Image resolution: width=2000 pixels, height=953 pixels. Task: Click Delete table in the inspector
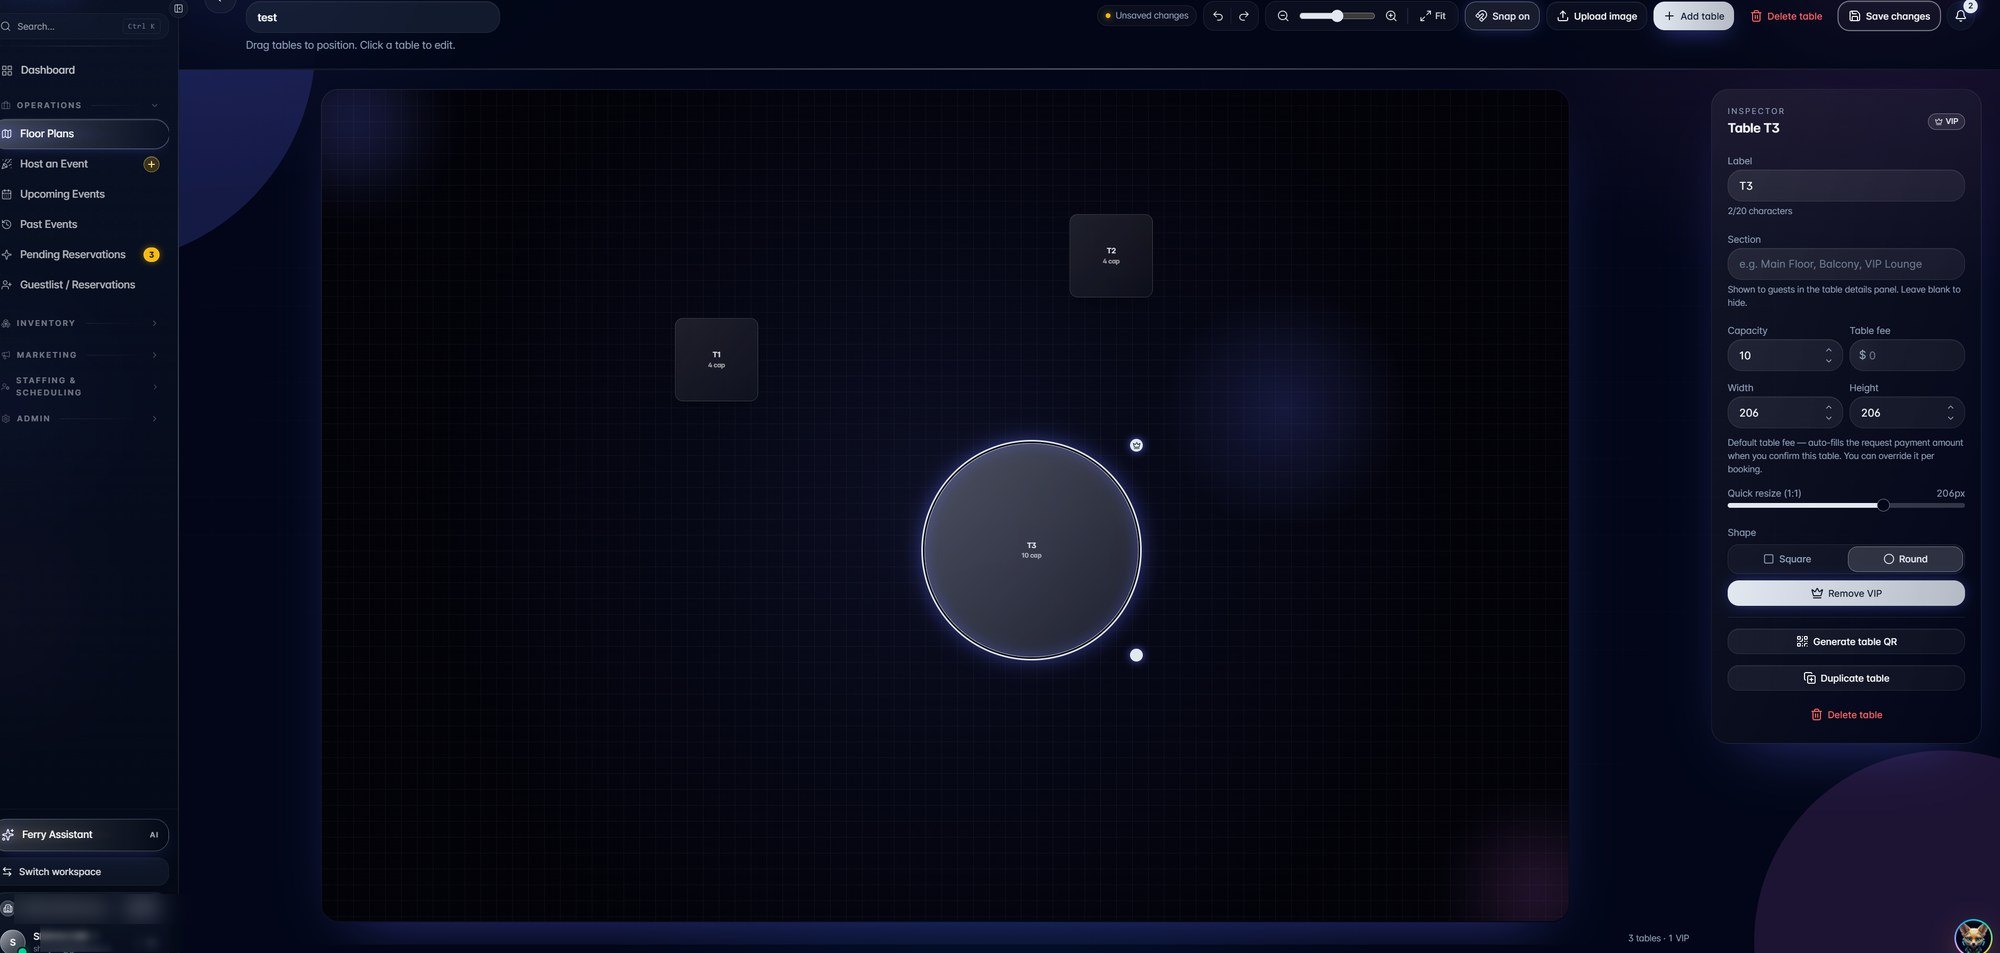[1846, 715]
